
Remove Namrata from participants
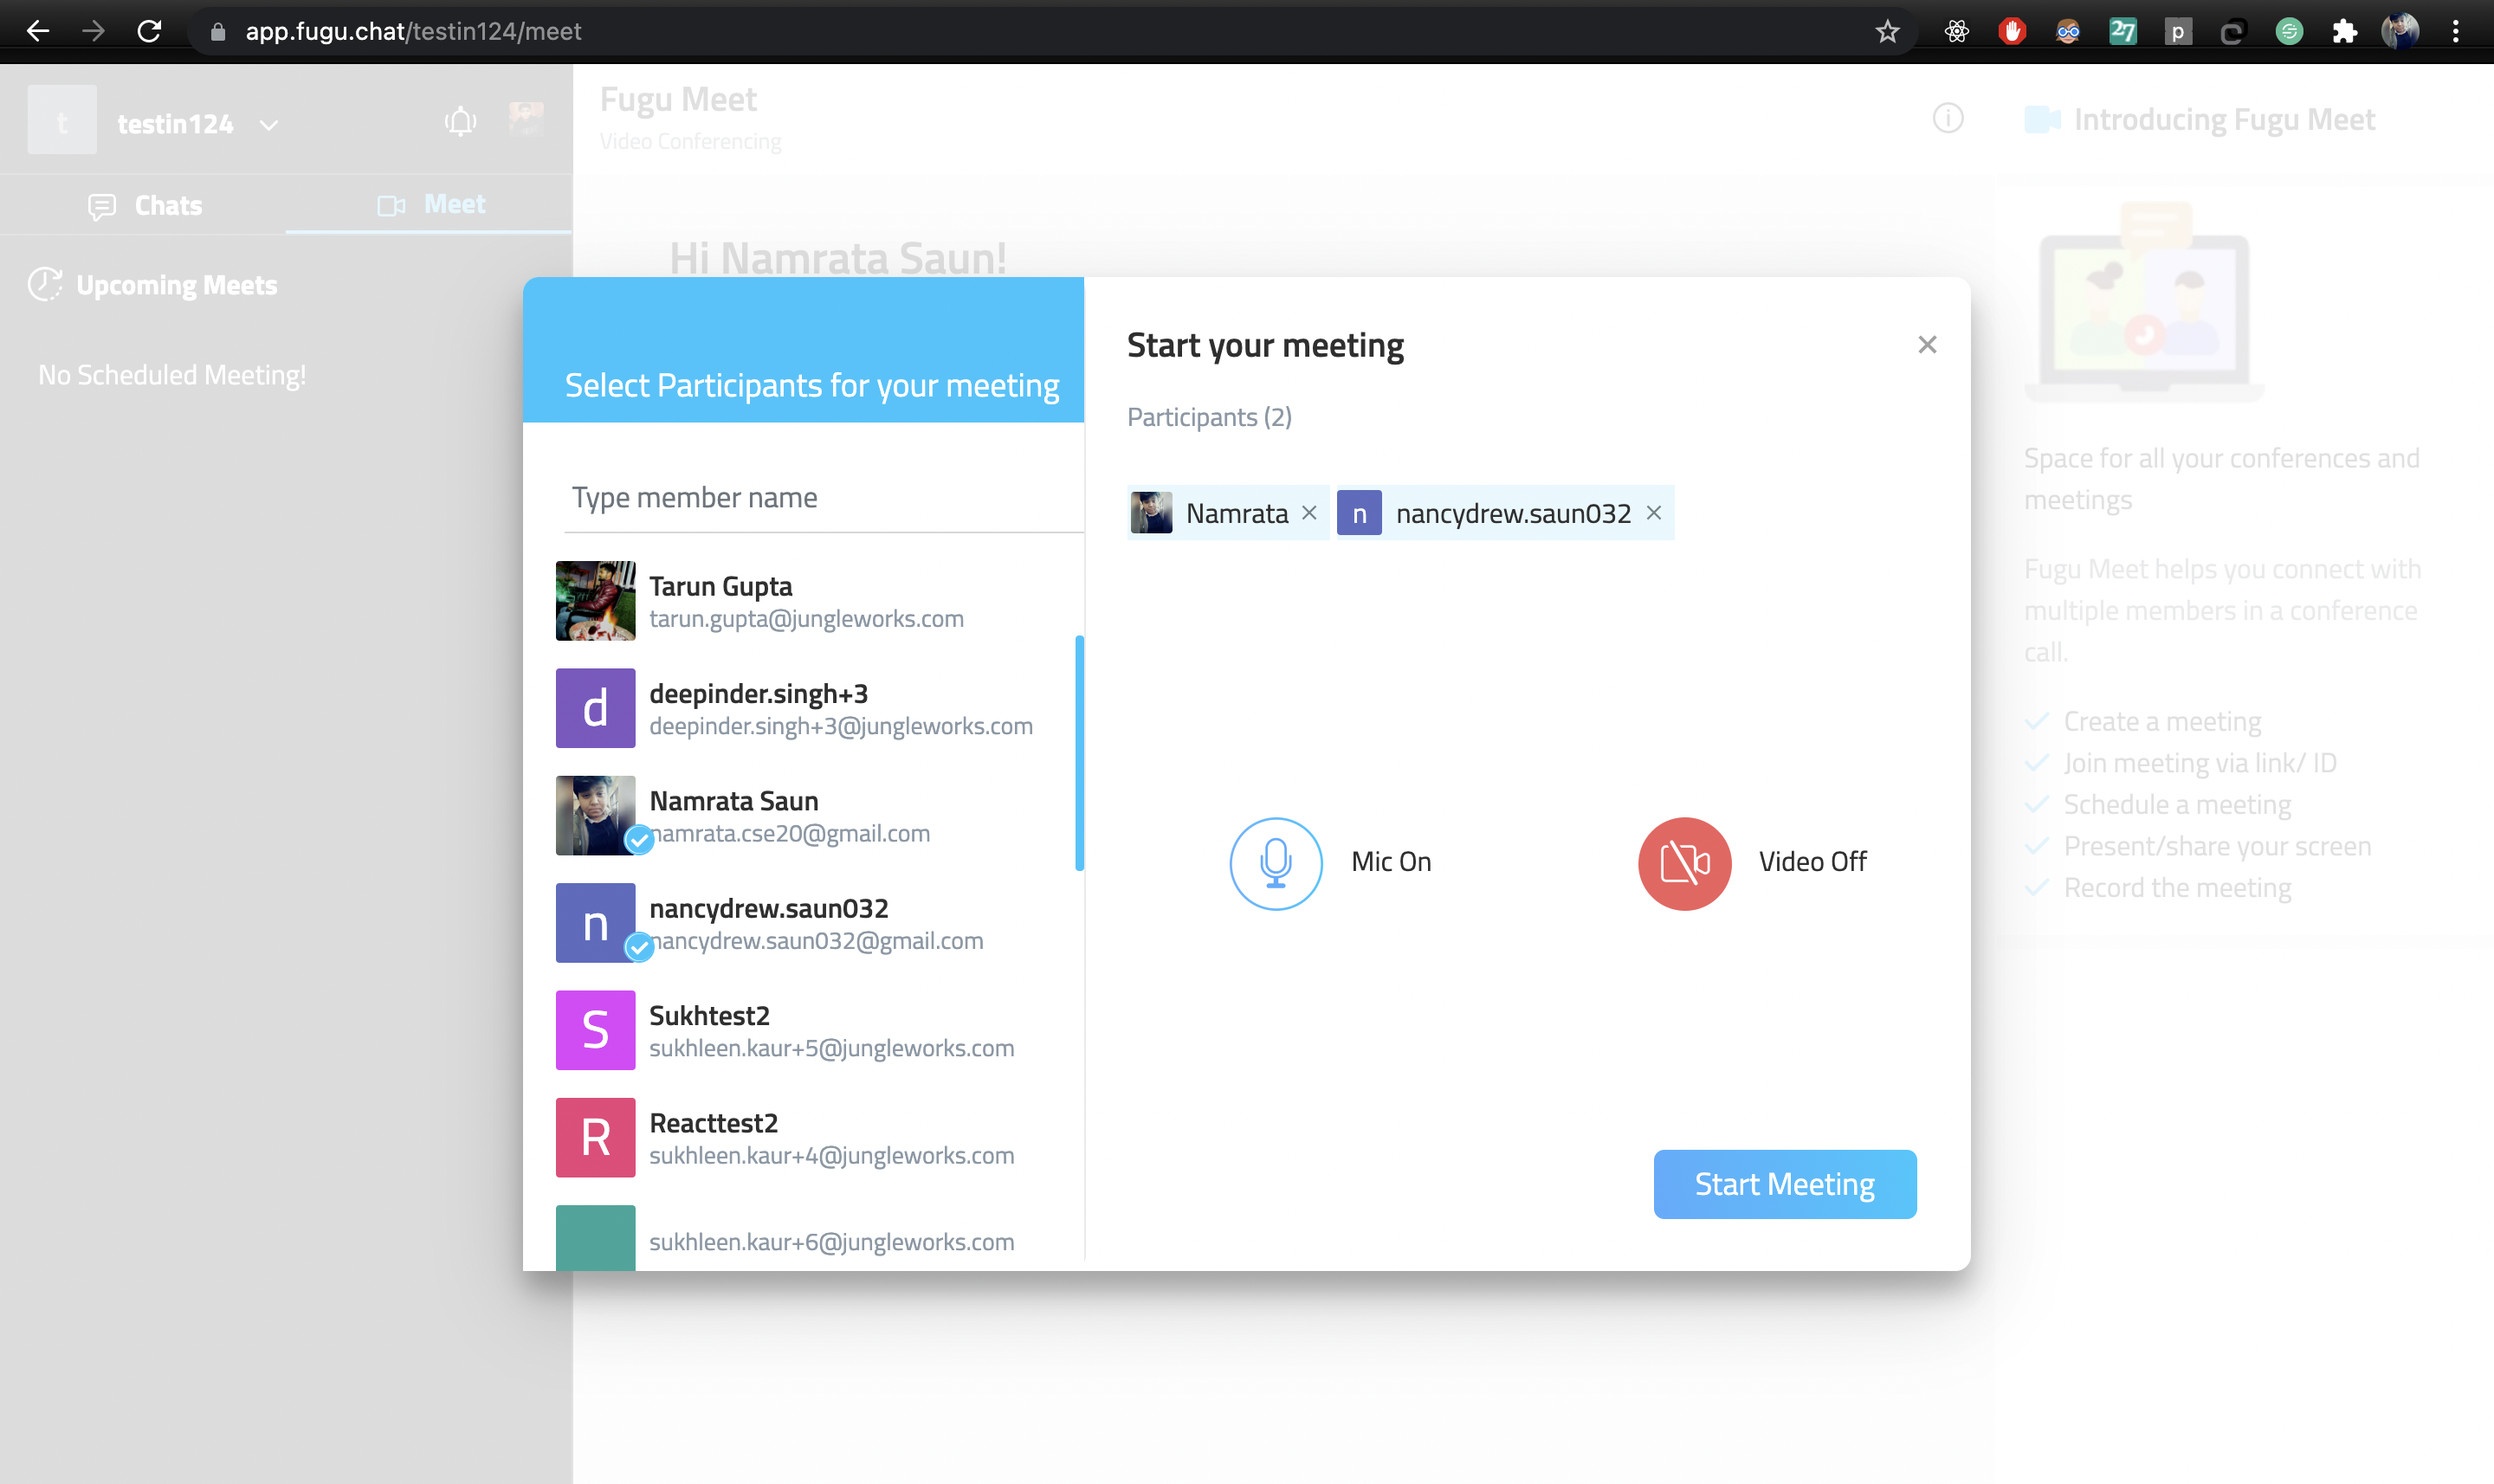pyautogui.click(x=1309, y=513)
